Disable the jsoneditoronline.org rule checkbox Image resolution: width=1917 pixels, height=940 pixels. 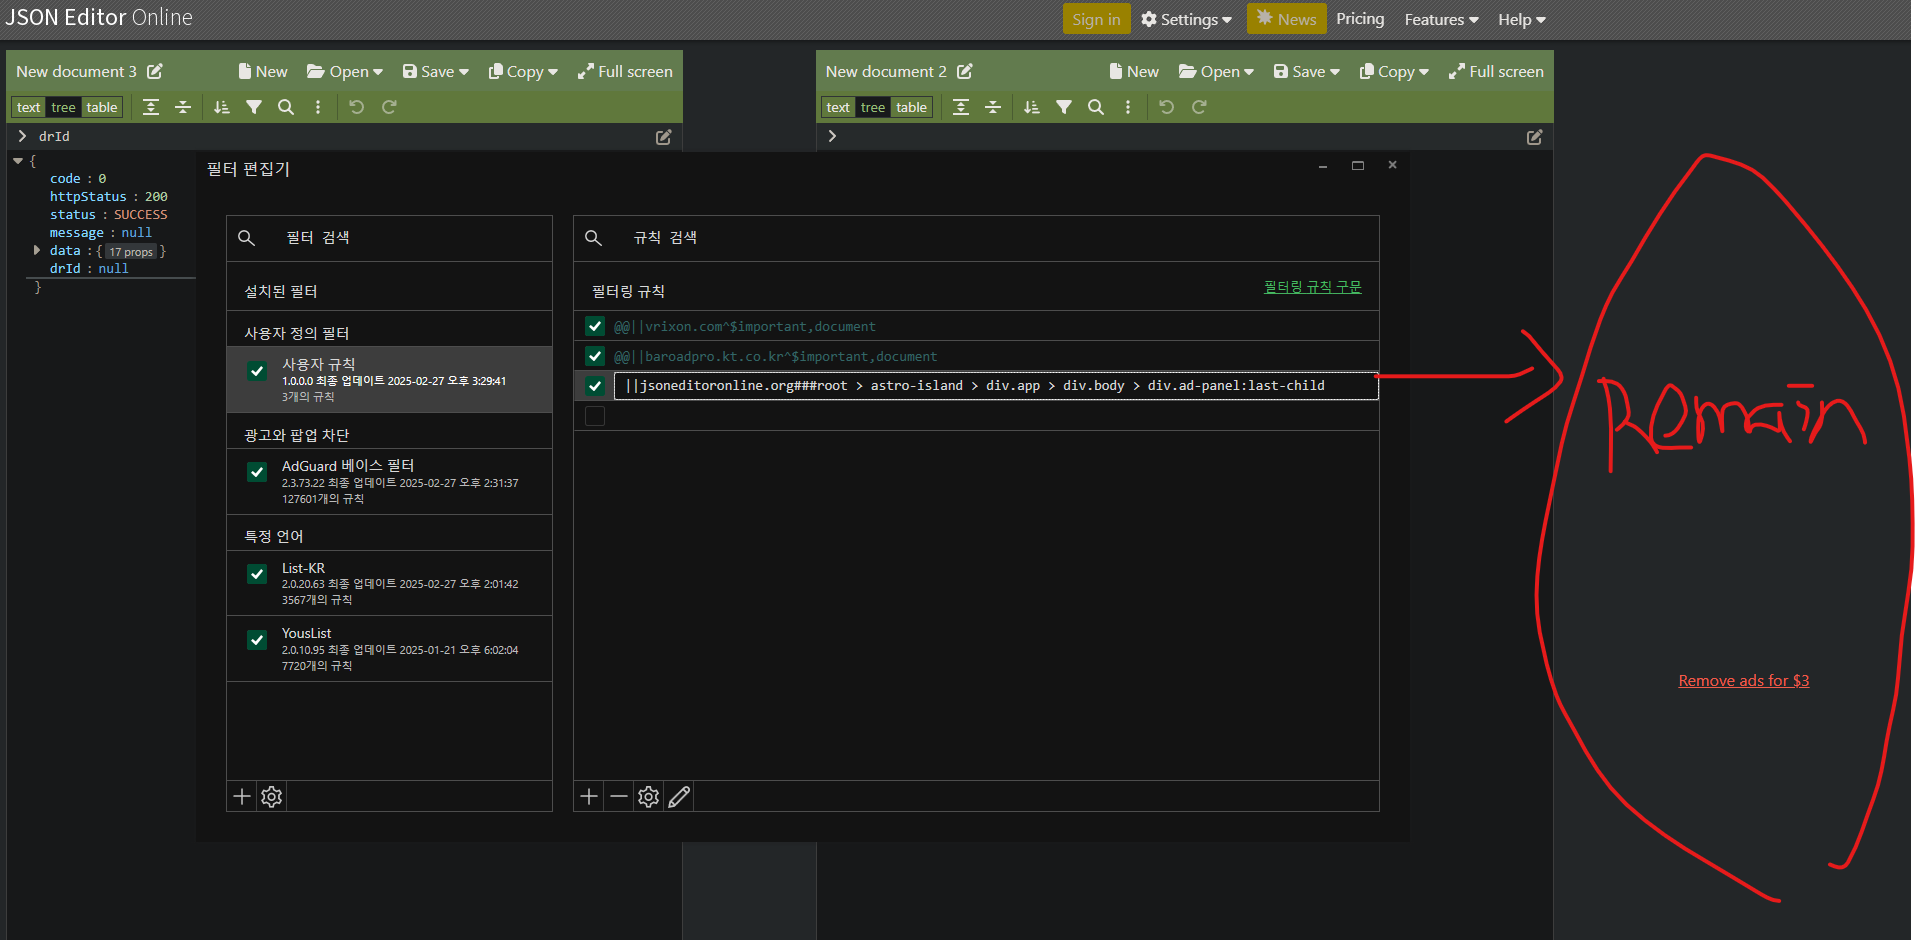[595, 386]
